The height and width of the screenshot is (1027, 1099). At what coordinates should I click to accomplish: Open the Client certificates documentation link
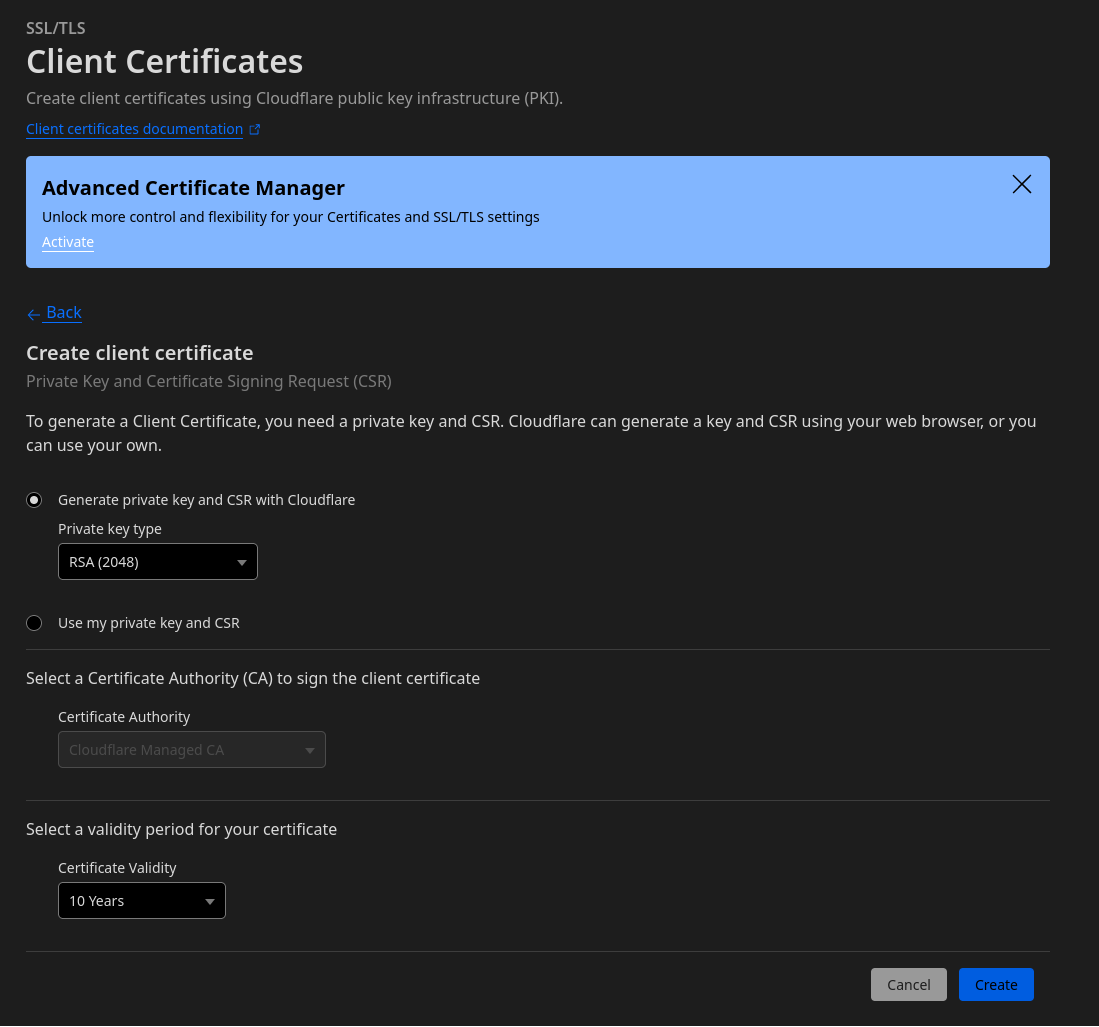pyautogui.click(x=135, y=129)
